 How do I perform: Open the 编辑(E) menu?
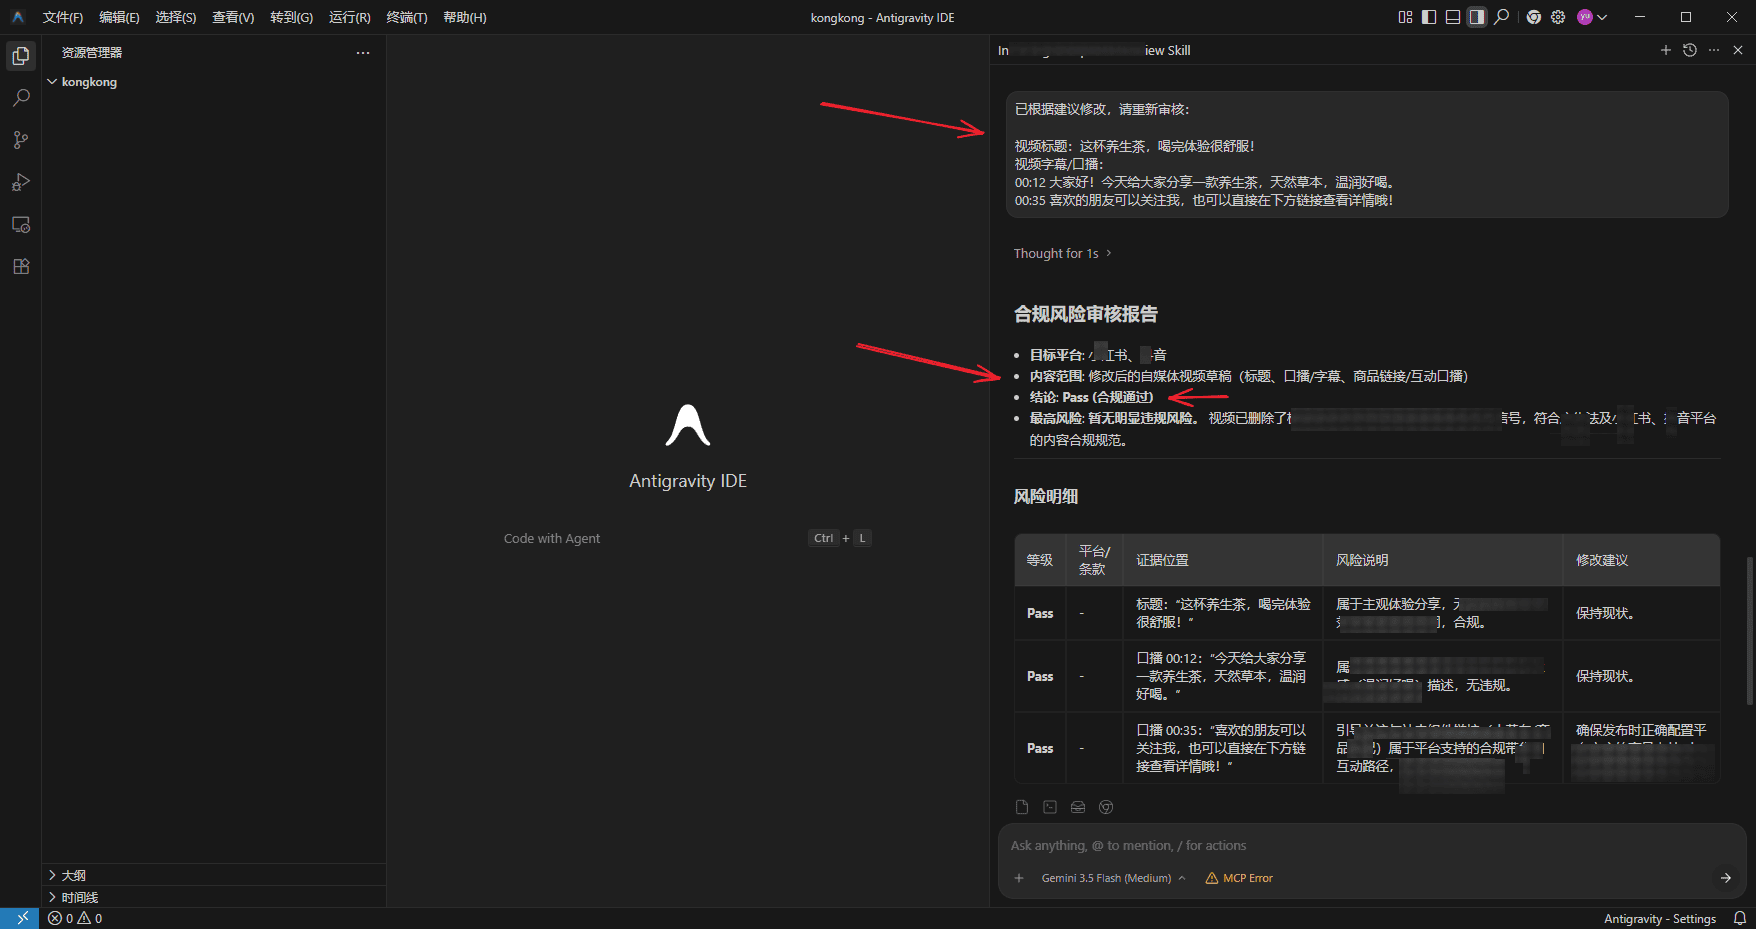coord(119,17)
